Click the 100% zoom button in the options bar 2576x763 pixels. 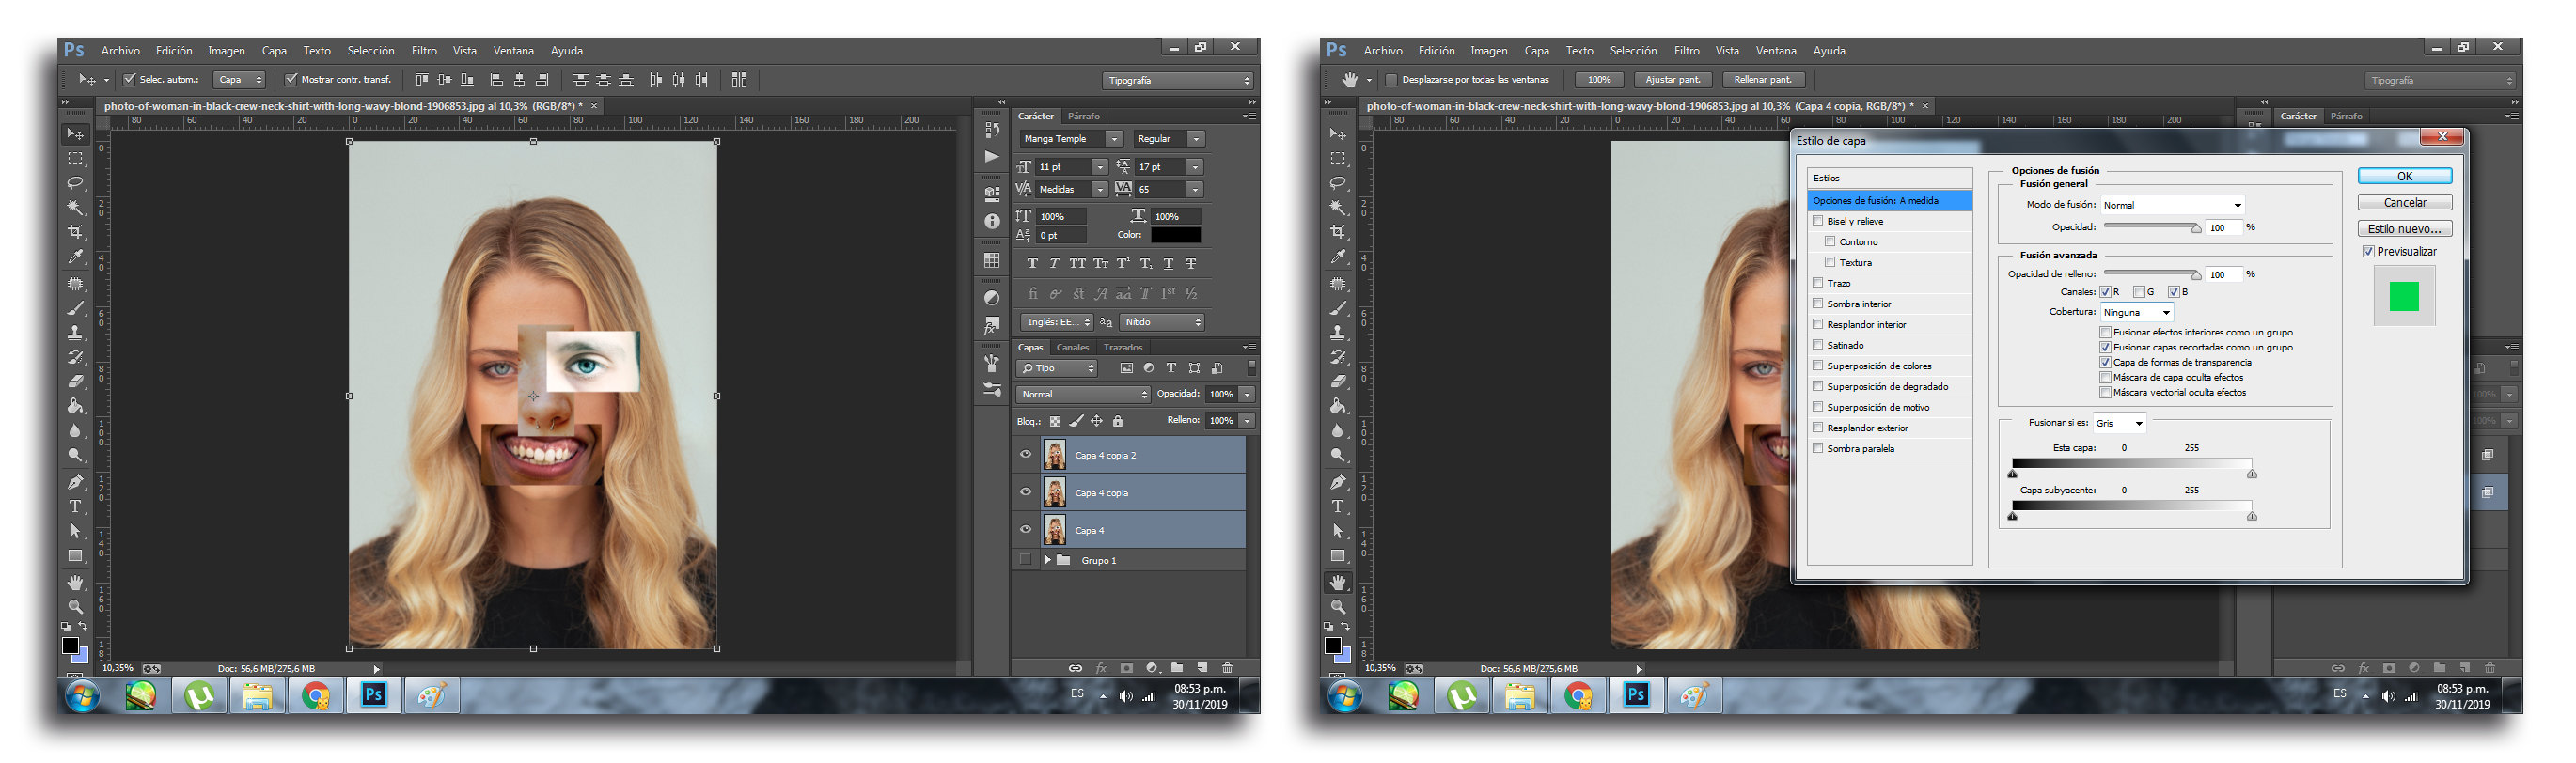click(1599, 80)
